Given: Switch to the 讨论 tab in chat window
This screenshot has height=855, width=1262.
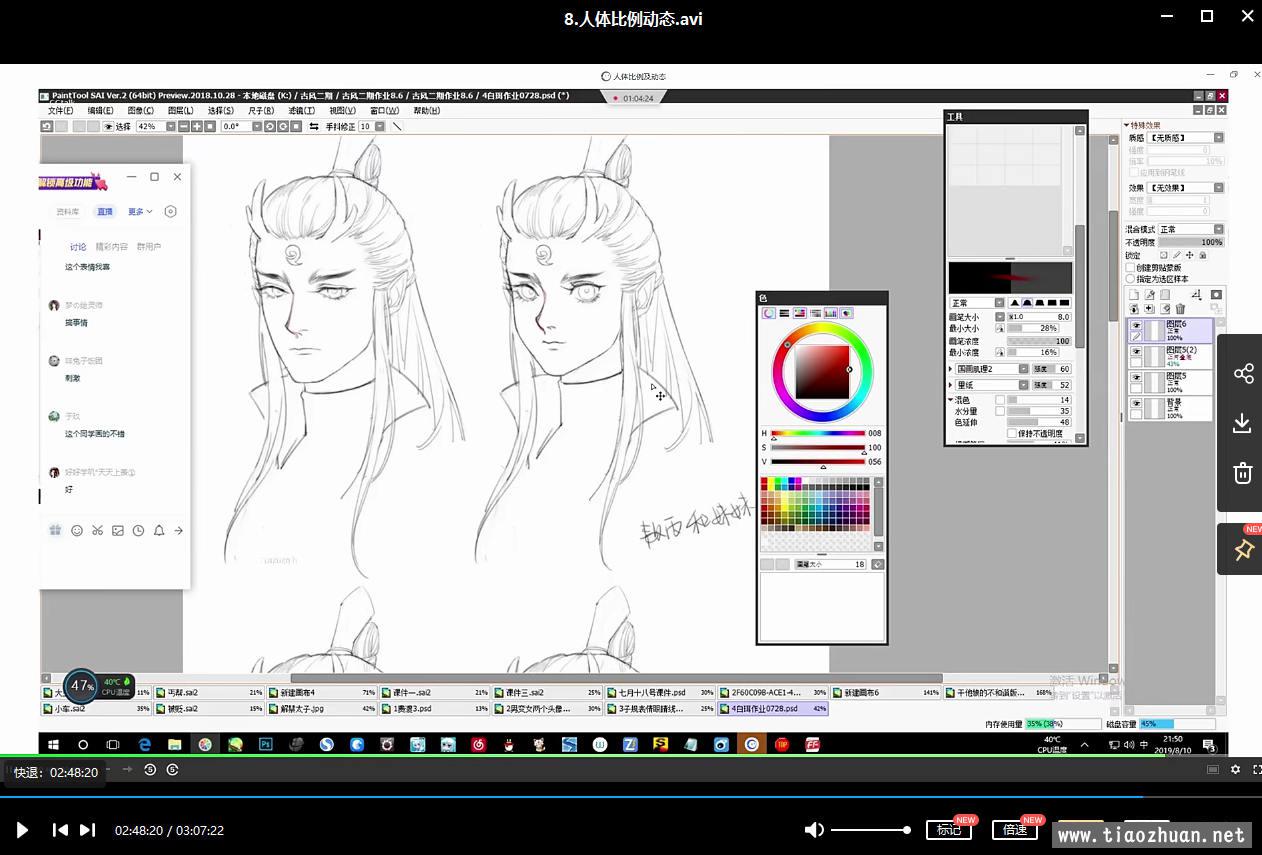Looking at the screenshot, I should (x=78, y=247).
